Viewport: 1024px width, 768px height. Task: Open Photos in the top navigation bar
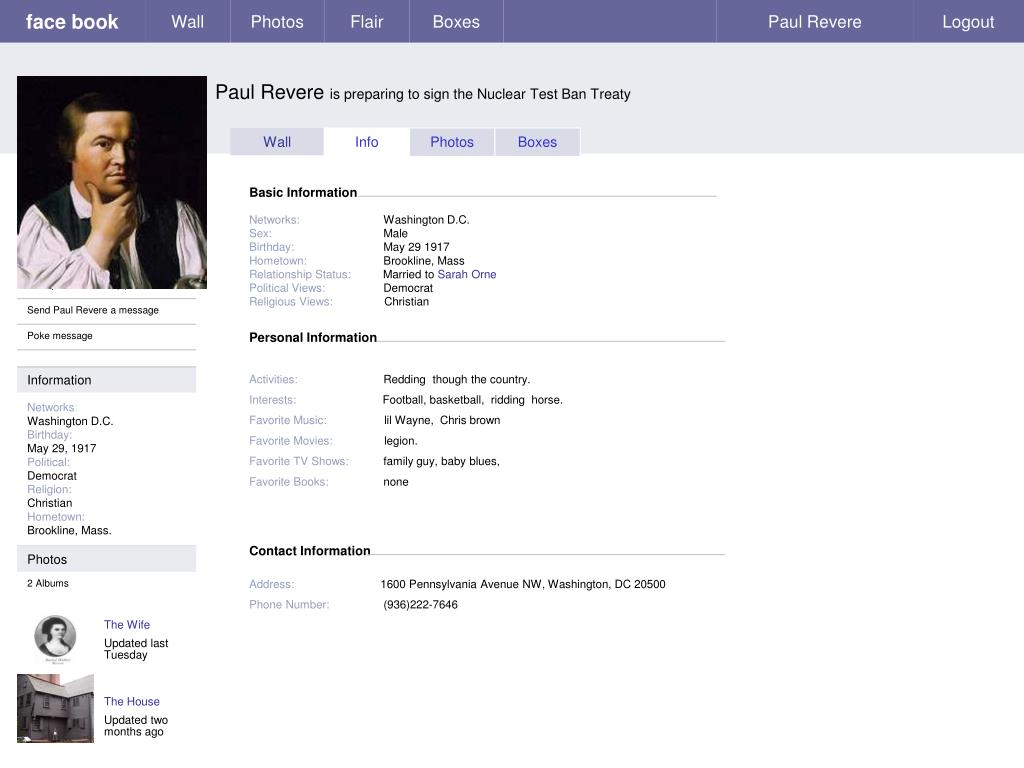277,22
